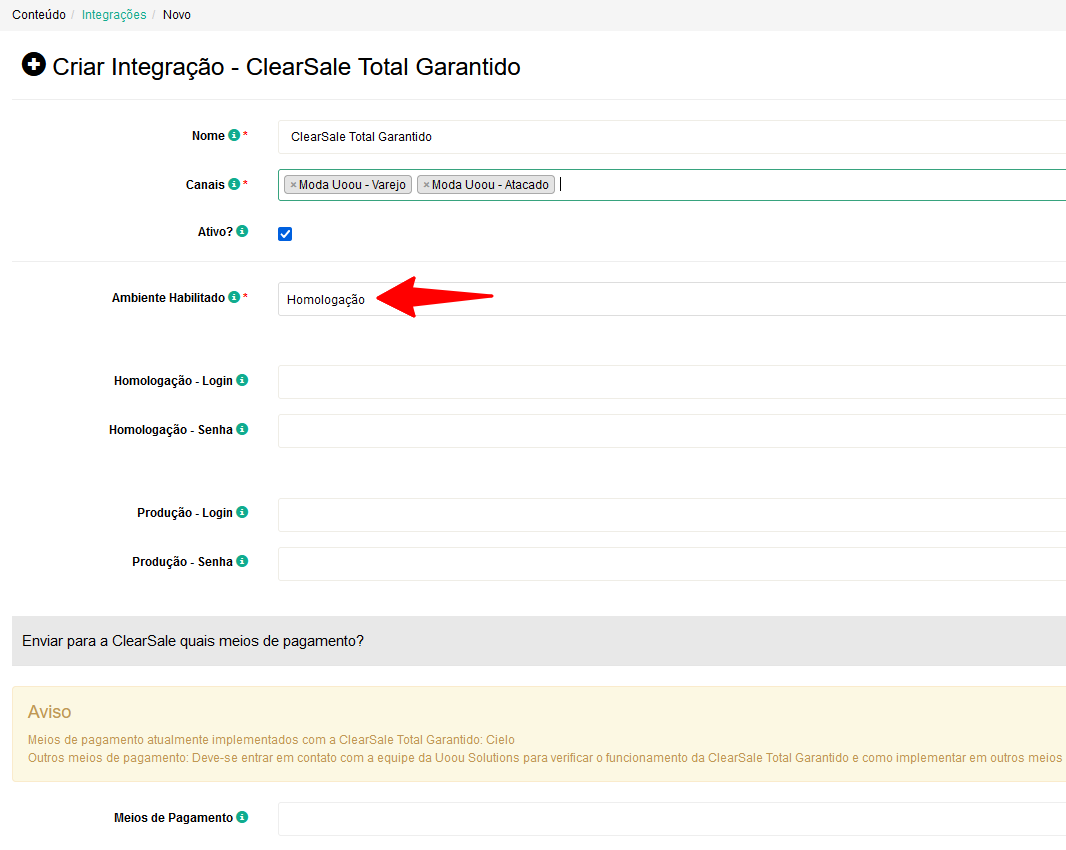Uncheck the Ativo? checkbox
Image resolution: width=1066 pixels, height=850 pixels.
point(285,234)
